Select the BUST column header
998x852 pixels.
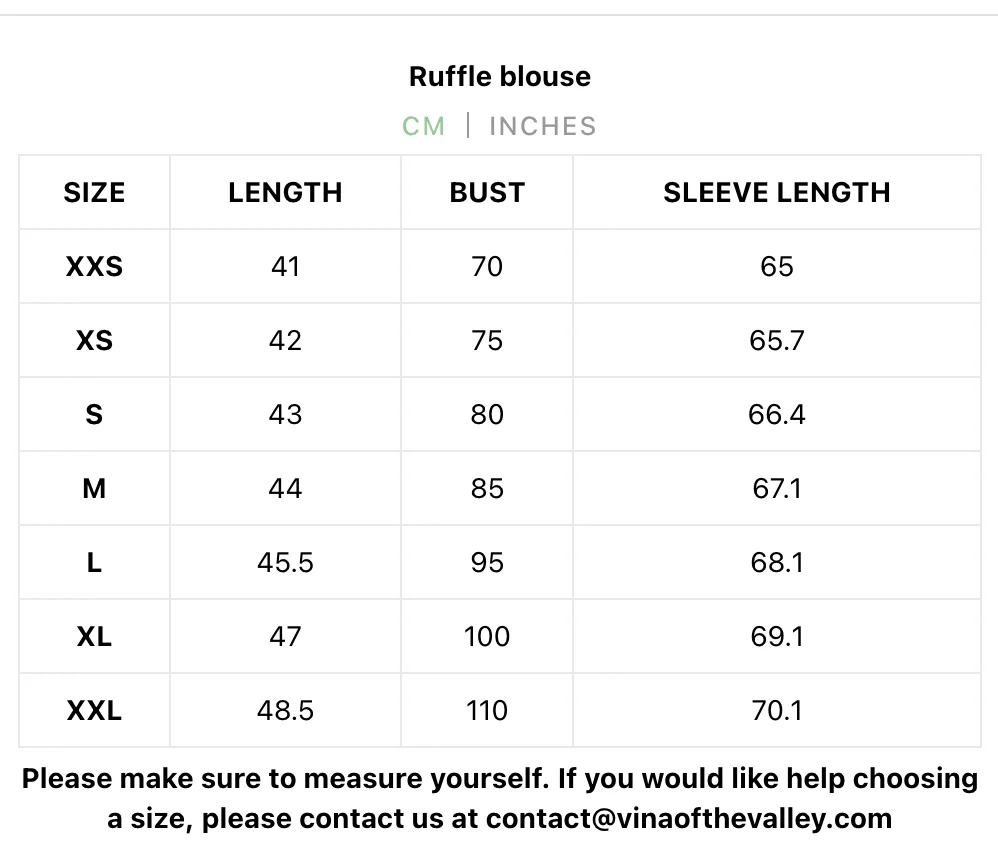pos(487,192)
